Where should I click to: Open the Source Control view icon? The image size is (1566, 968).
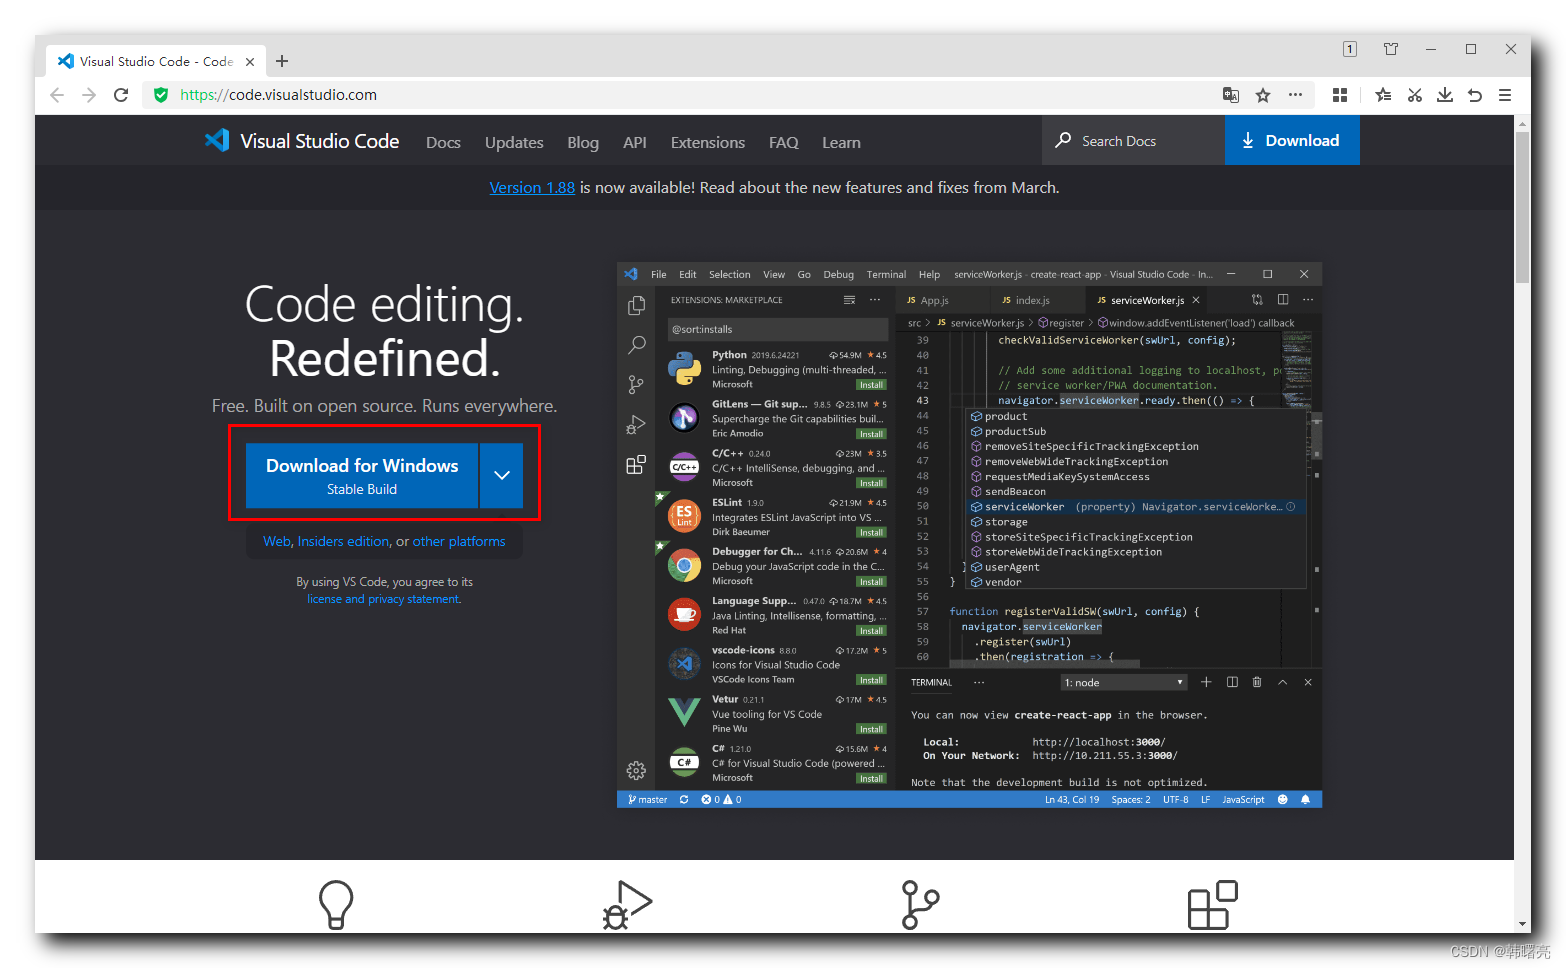(x=636, y=384)
